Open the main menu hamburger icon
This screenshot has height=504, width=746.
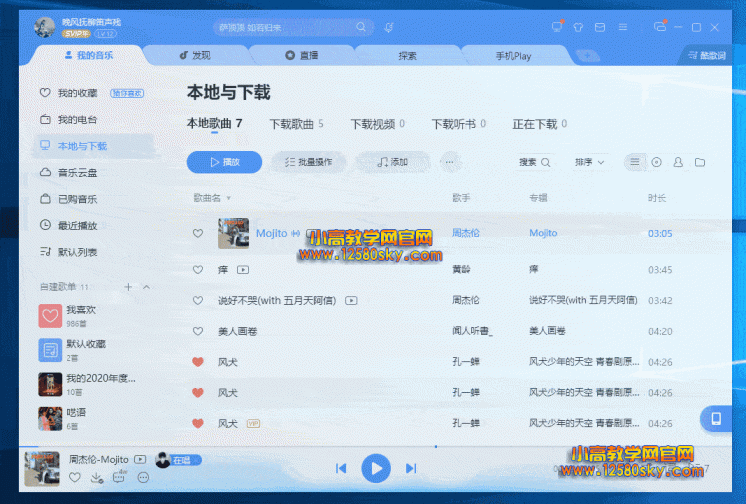622,27
